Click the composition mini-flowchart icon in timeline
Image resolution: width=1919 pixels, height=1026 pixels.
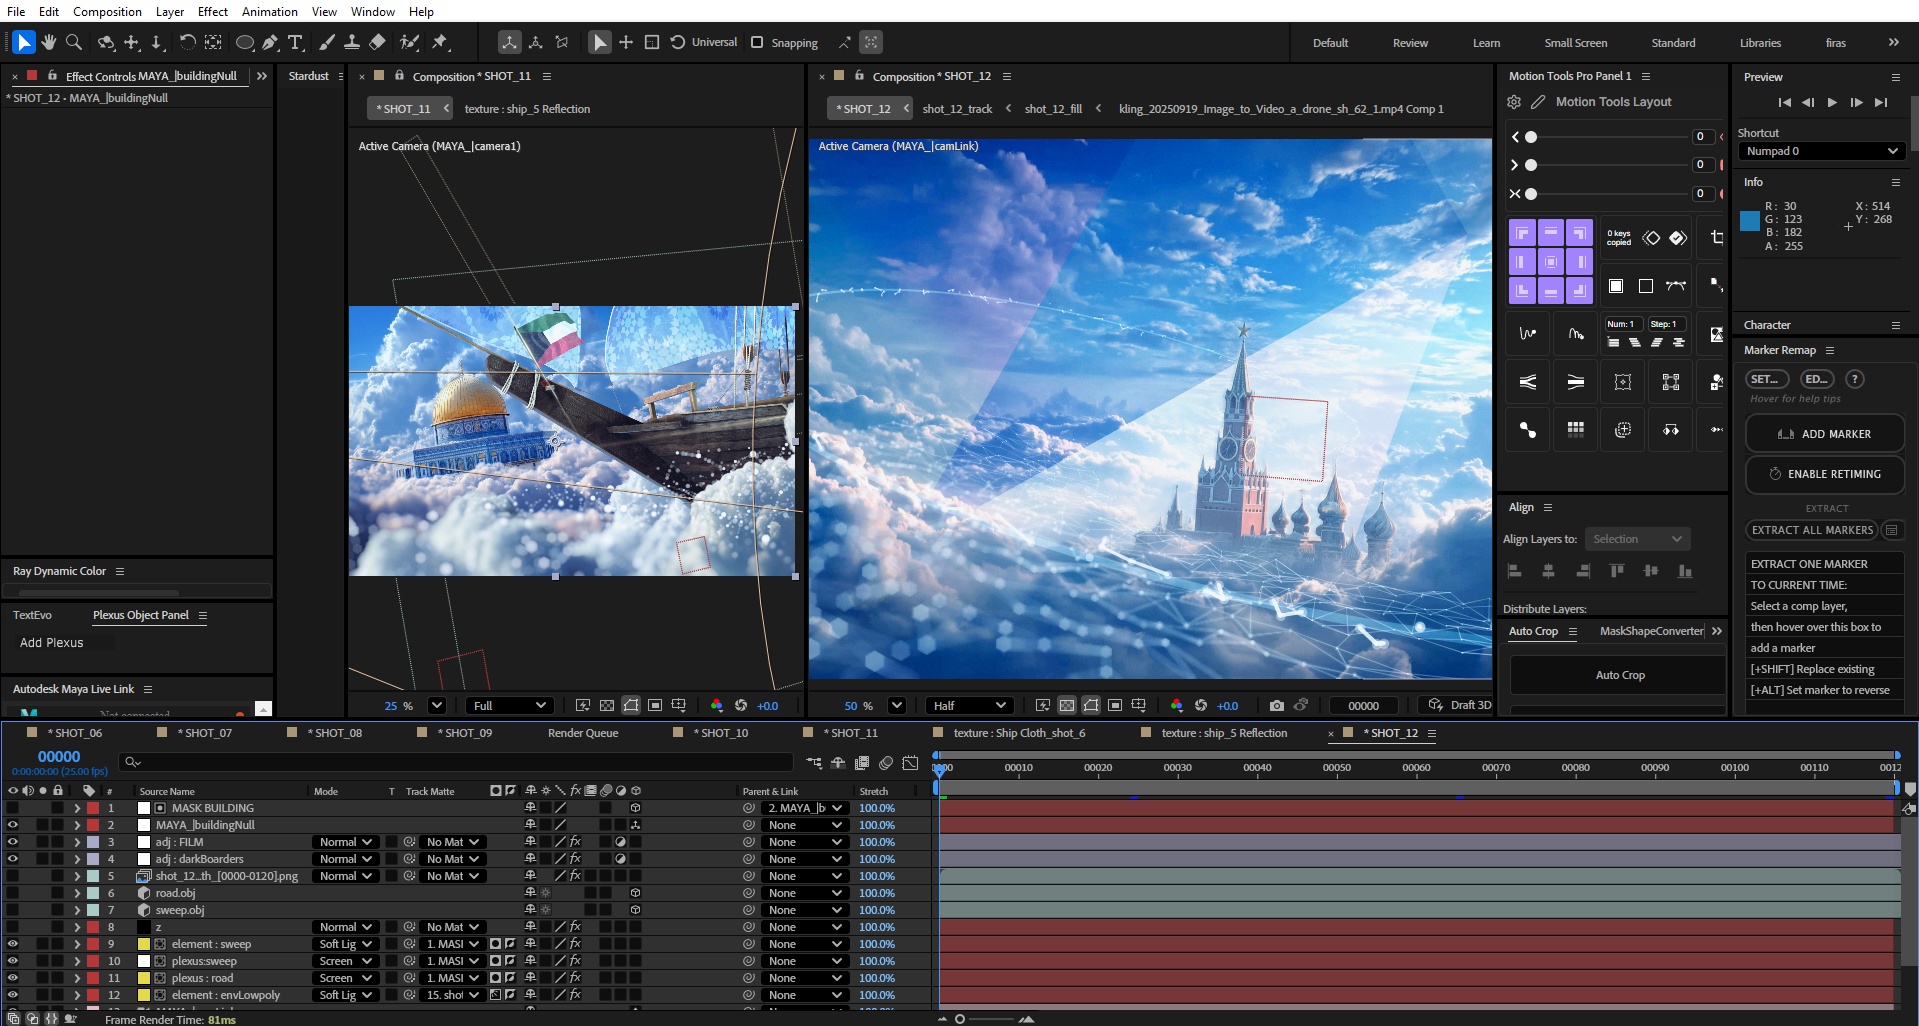815,763
